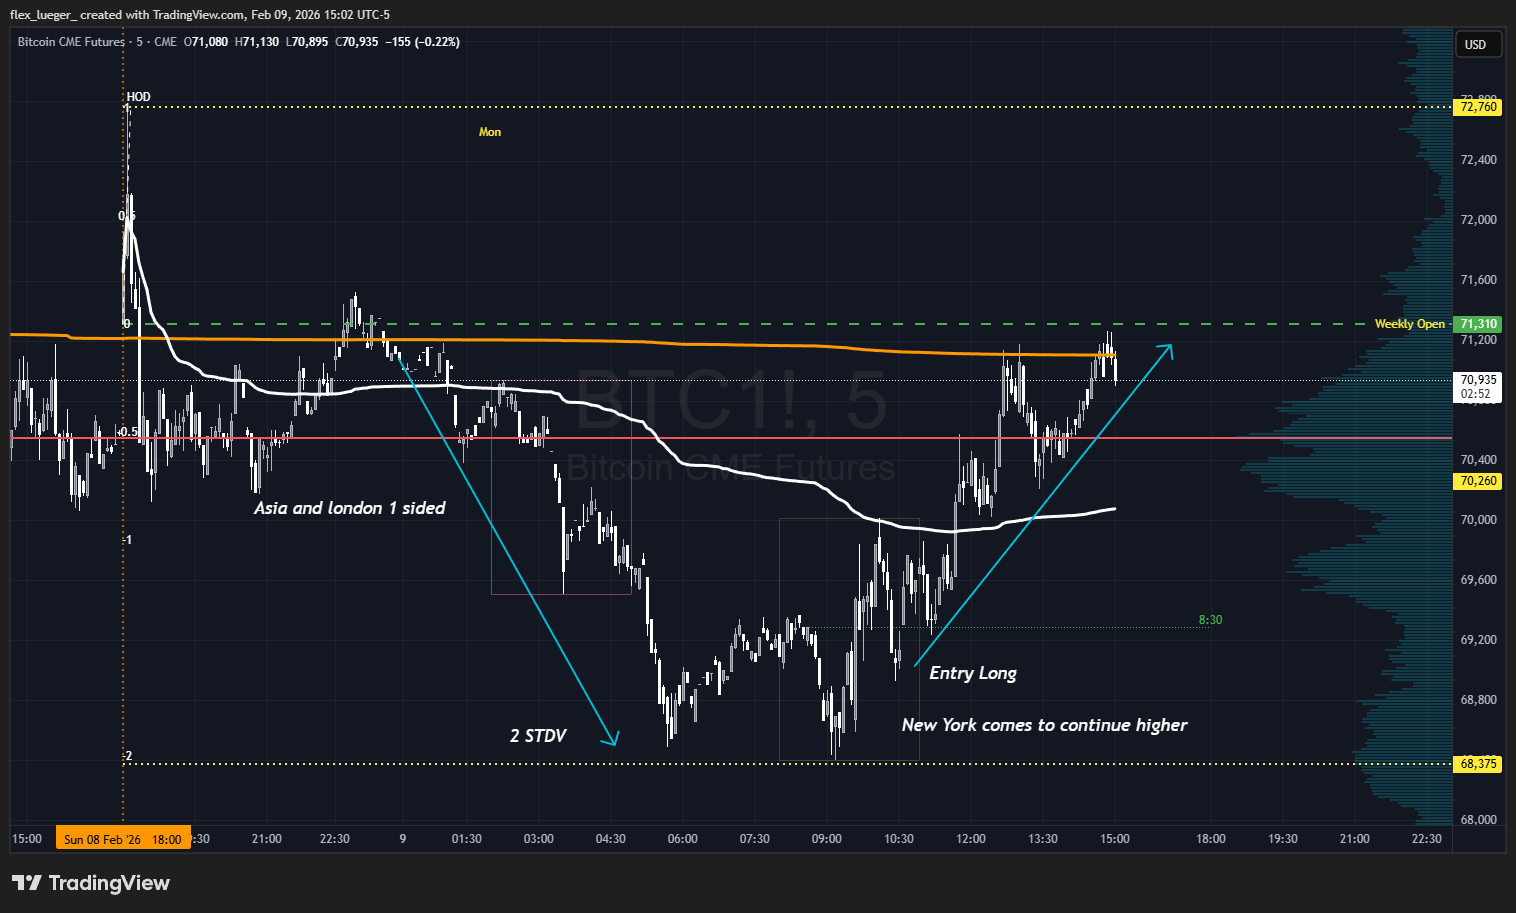Click the 'Sun 08 Feb '26 18:00' date label
The height and width of the screenshot is (913, 1516).
click(x=122, y=839)
